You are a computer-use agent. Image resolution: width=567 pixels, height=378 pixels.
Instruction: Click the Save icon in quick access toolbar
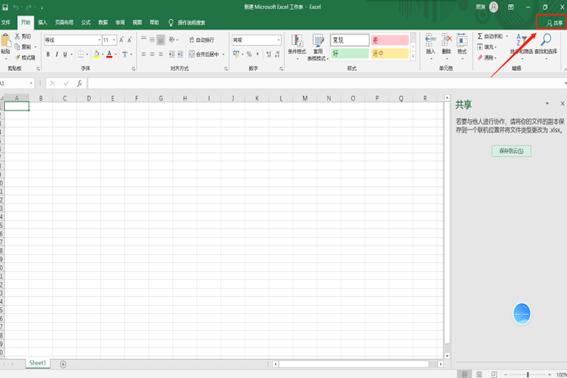(x=5, y=7)
